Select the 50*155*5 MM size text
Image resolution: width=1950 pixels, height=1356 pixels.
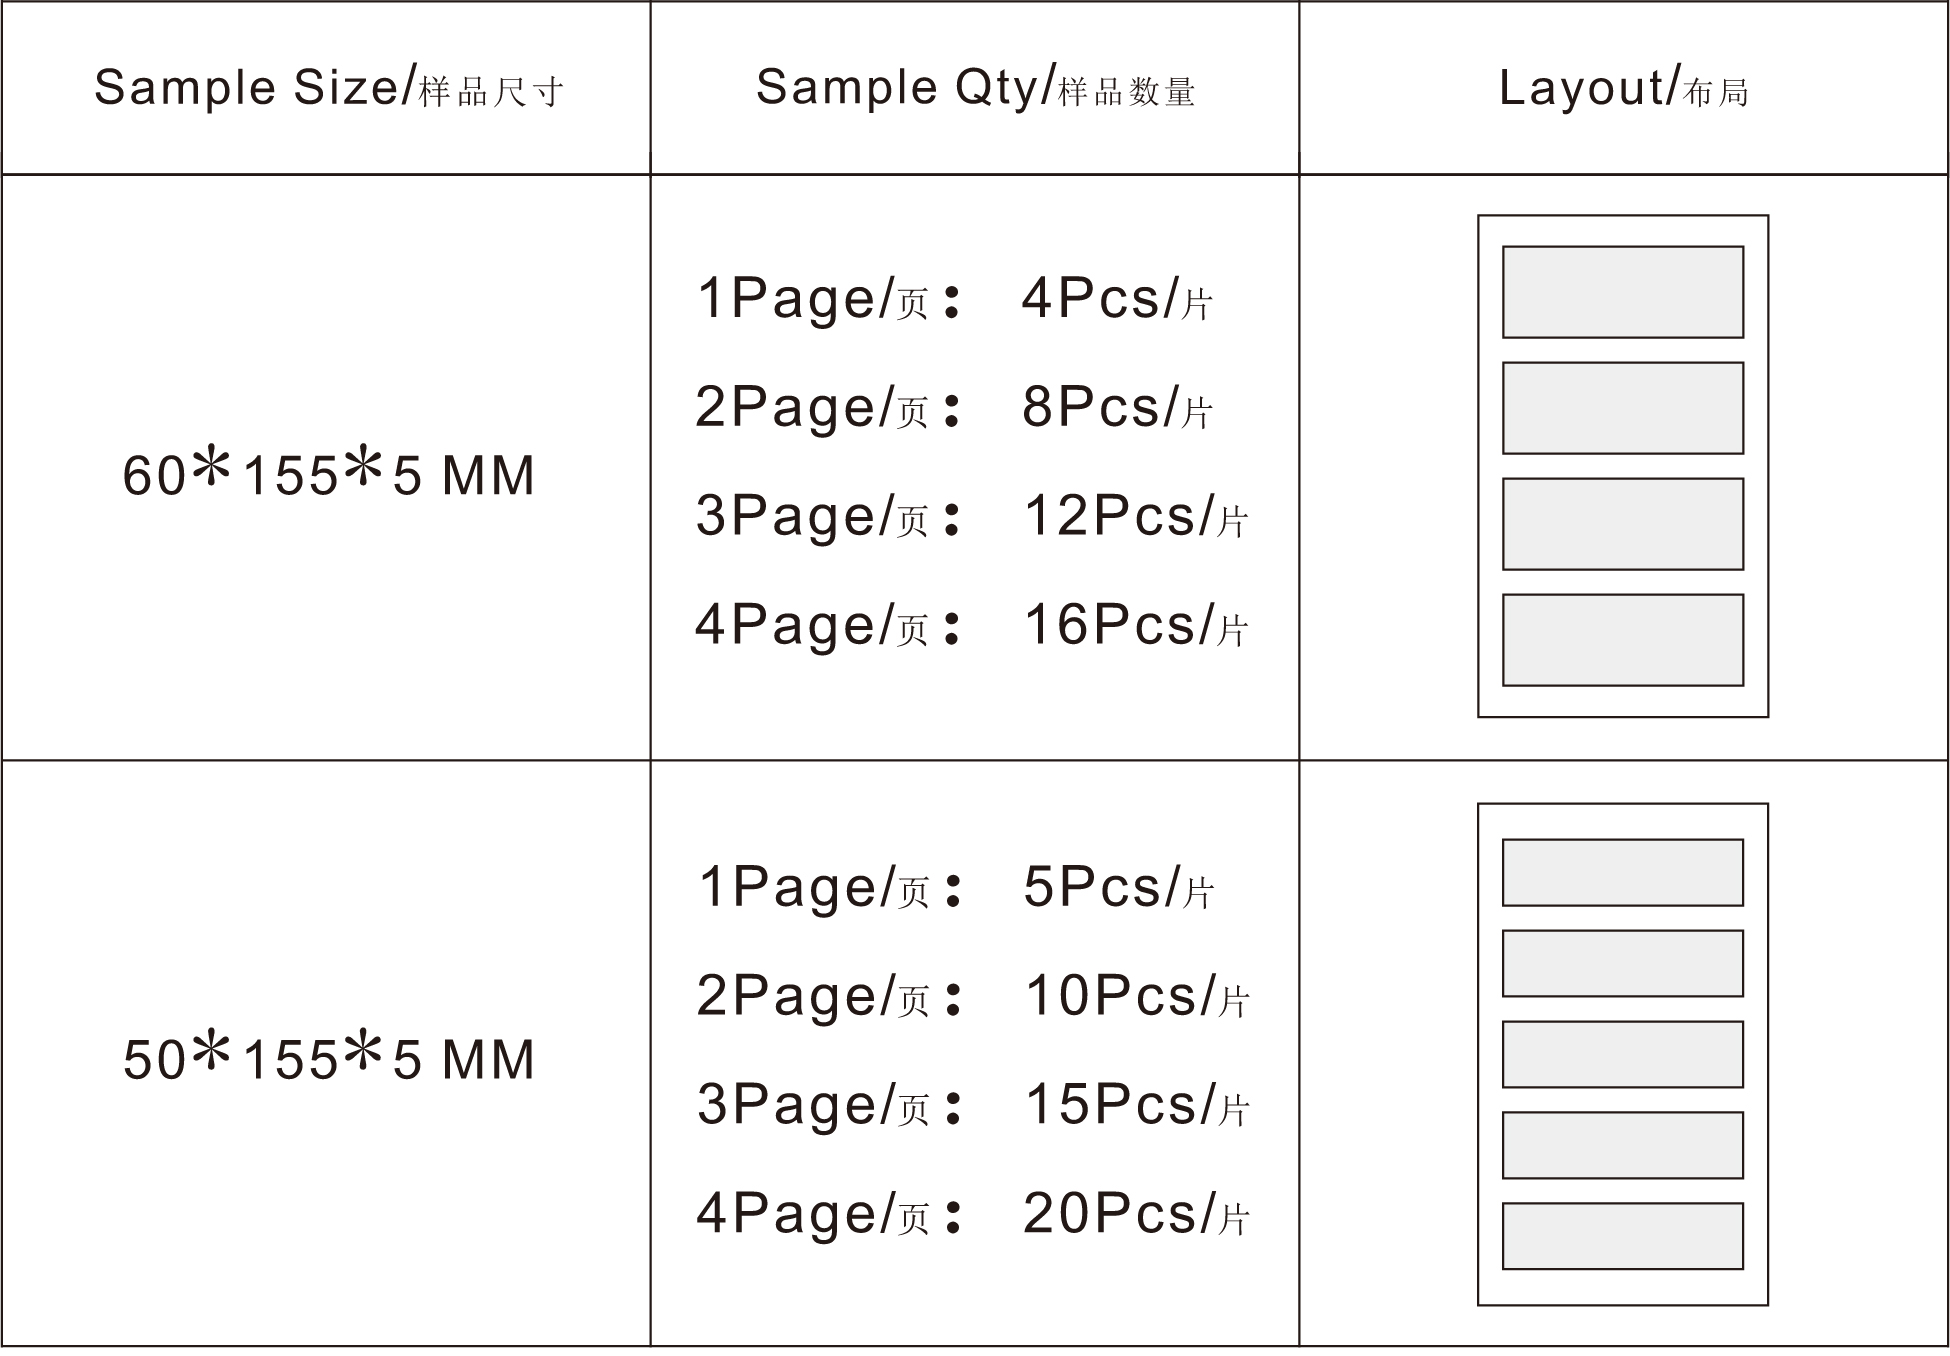click(x=328, y=1059)
